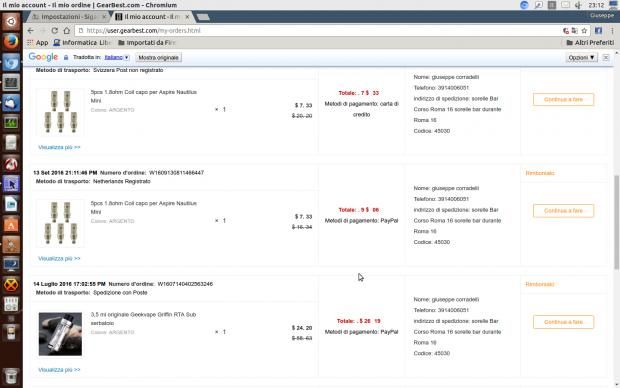Open the Opzioni dropdown in translate bar

[581, 58]
